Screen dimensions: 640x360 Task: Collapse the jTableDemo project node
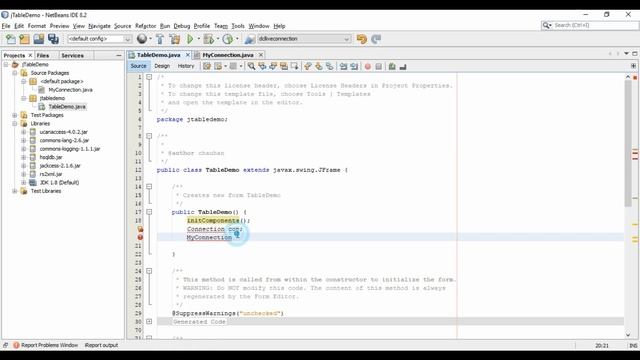[x=6, y=64]
